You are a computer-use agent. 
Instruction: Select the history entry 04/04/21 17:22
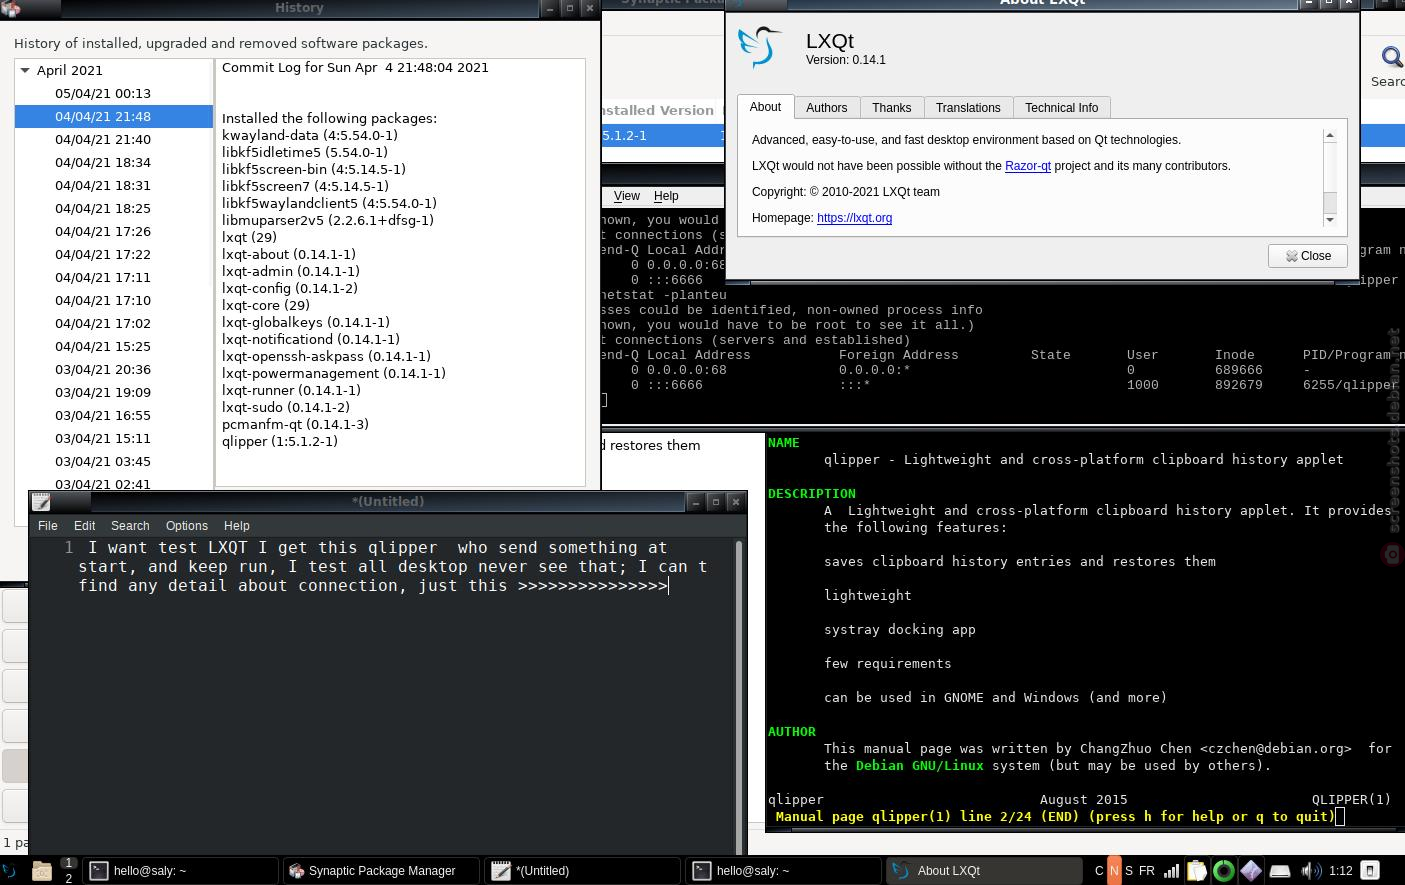pos(114,254)
